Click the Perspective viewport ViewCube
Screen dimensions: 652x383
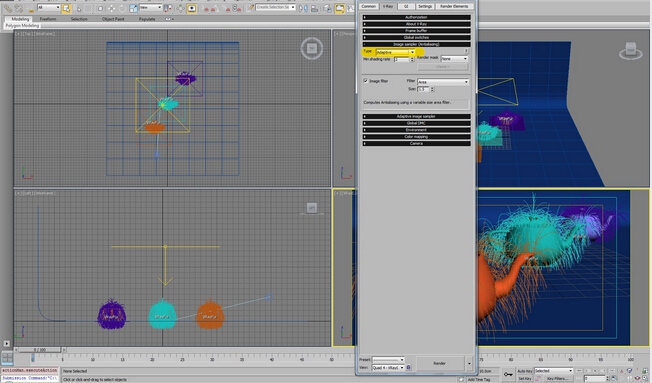630,50
